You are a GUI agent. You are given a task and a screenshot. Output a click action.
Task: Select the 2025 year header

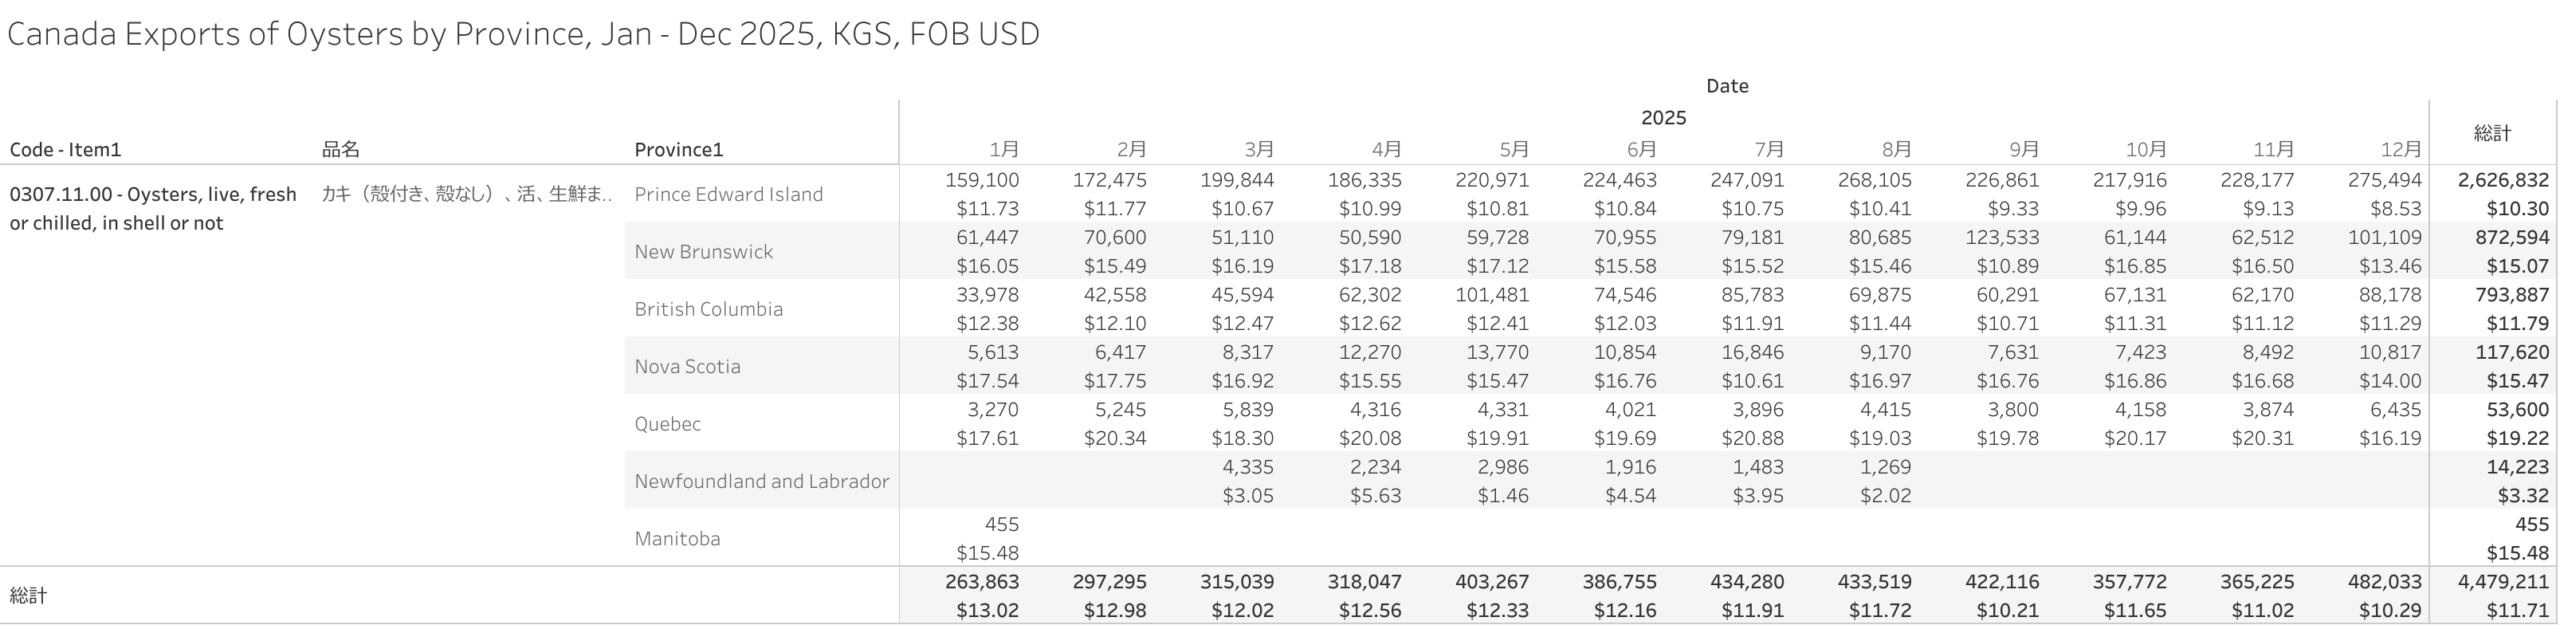tap(1663, 118)
